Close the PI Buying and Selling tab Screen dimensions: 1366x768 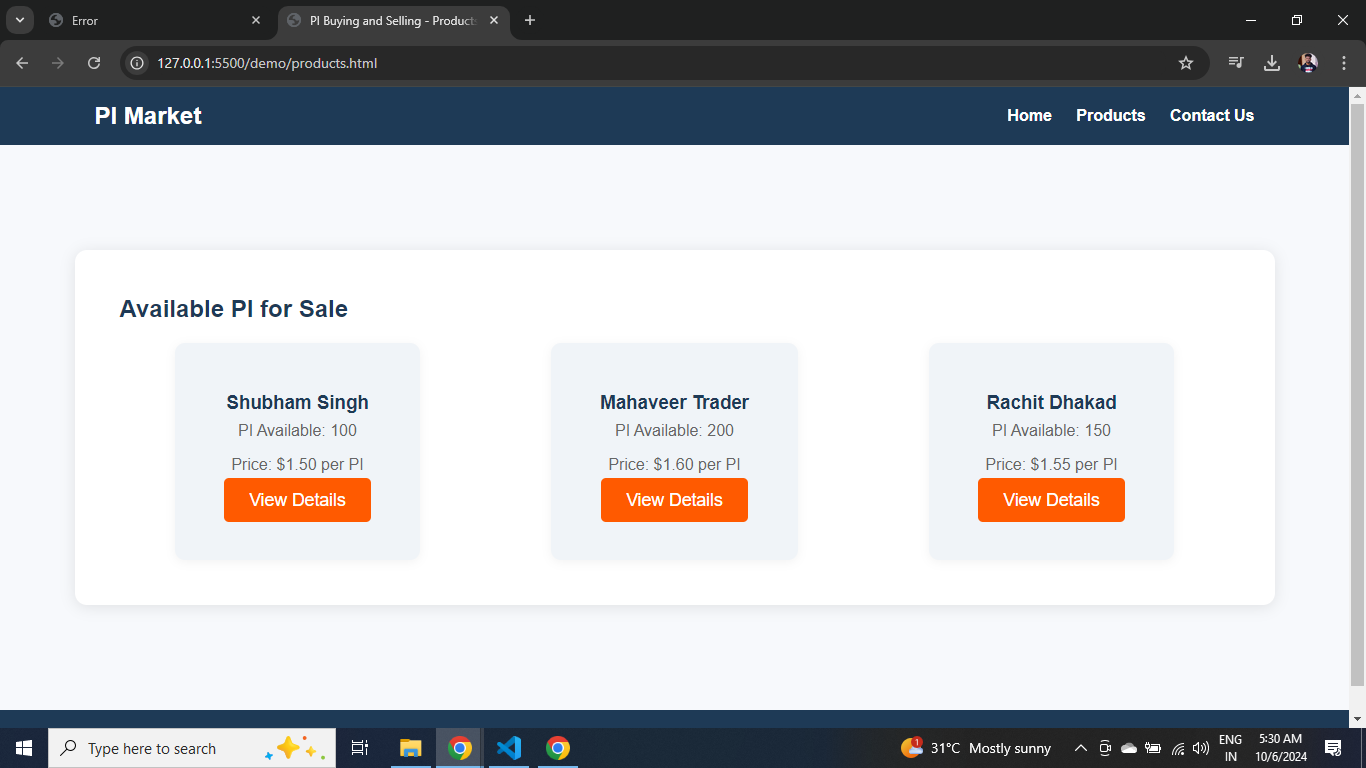tap(494, 20)
